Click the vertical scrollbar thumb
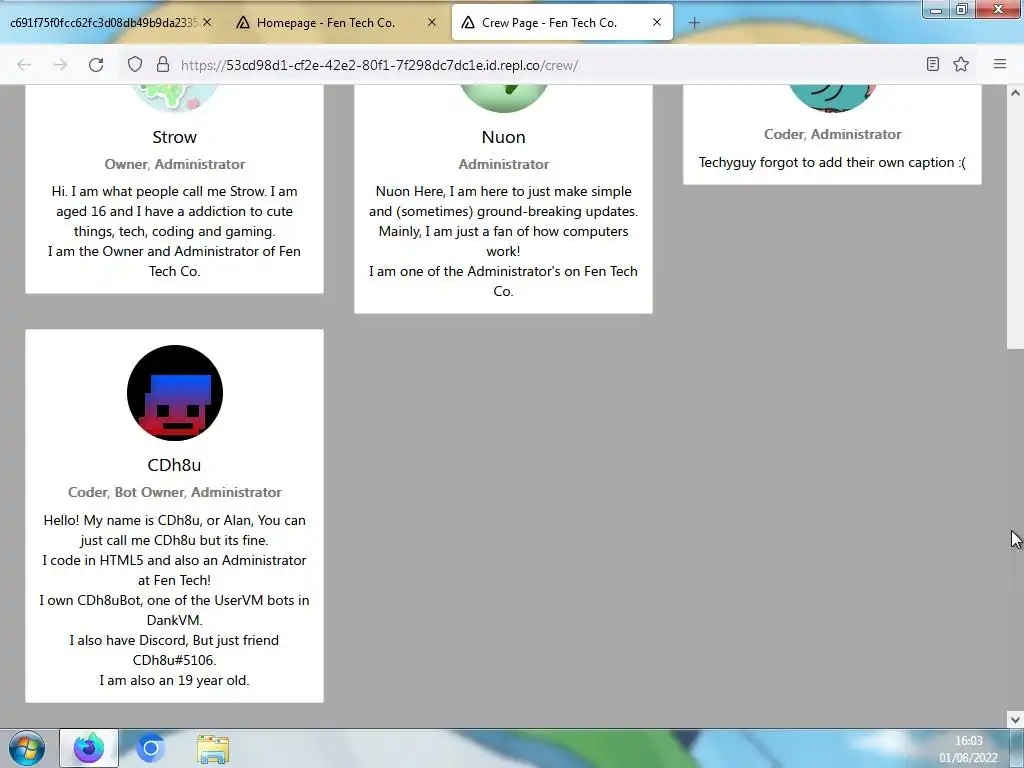The height and width of the screenshot is (768, 1024). click(1015, 225)
